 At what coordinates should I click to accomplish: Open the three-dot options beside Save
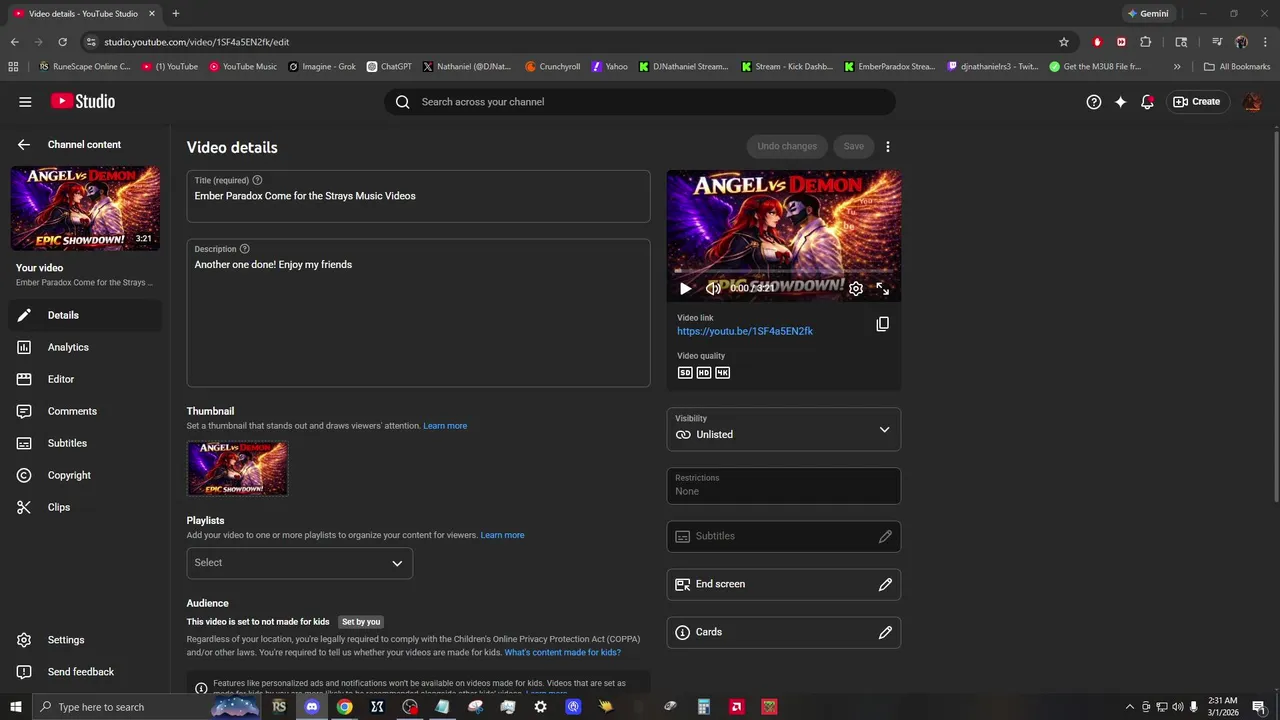[x=888, y=147]
